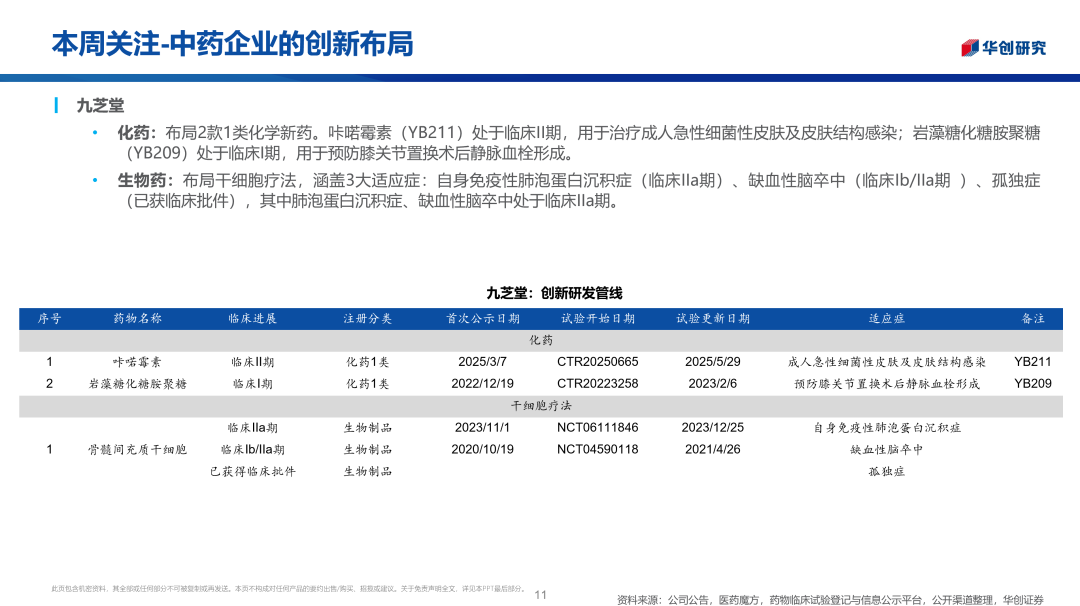Click the update date 2025/5/29

713,362
